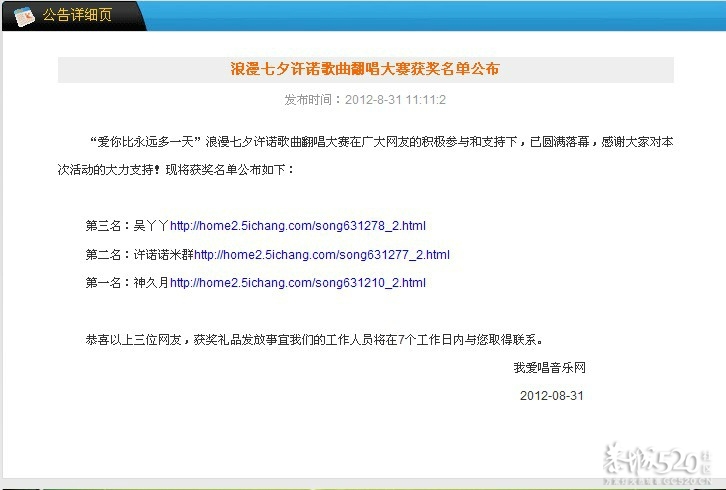Click the sentence starting 恭喜以上三位网友
This screenshot has width=726, height=490.
pos(314,340)
